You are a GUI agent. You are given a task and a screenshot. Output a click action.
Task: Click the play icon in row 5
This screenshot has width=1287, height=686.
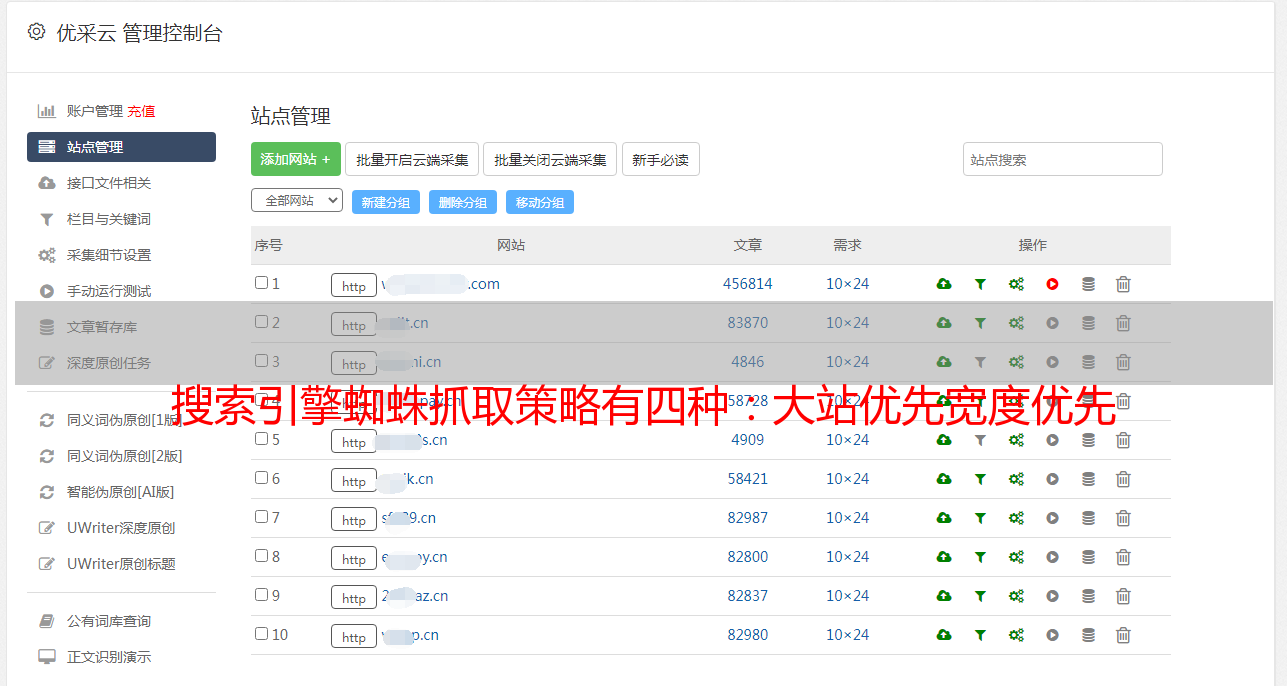(1052, 440)
